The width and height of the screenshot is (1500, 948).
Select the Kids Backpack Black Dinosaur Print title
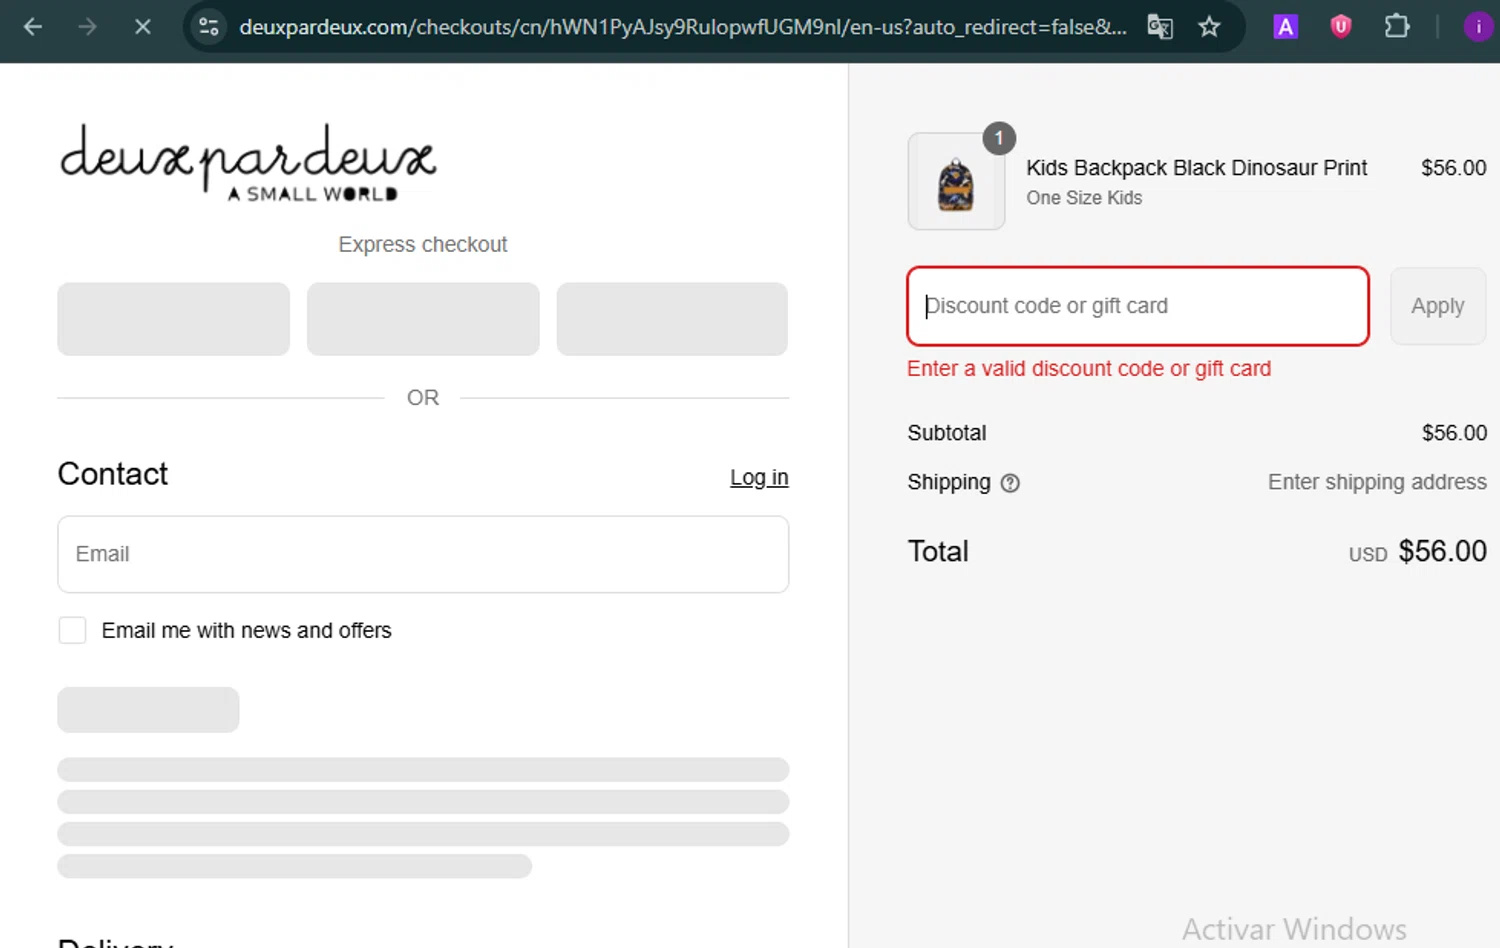coord(1196,168)
